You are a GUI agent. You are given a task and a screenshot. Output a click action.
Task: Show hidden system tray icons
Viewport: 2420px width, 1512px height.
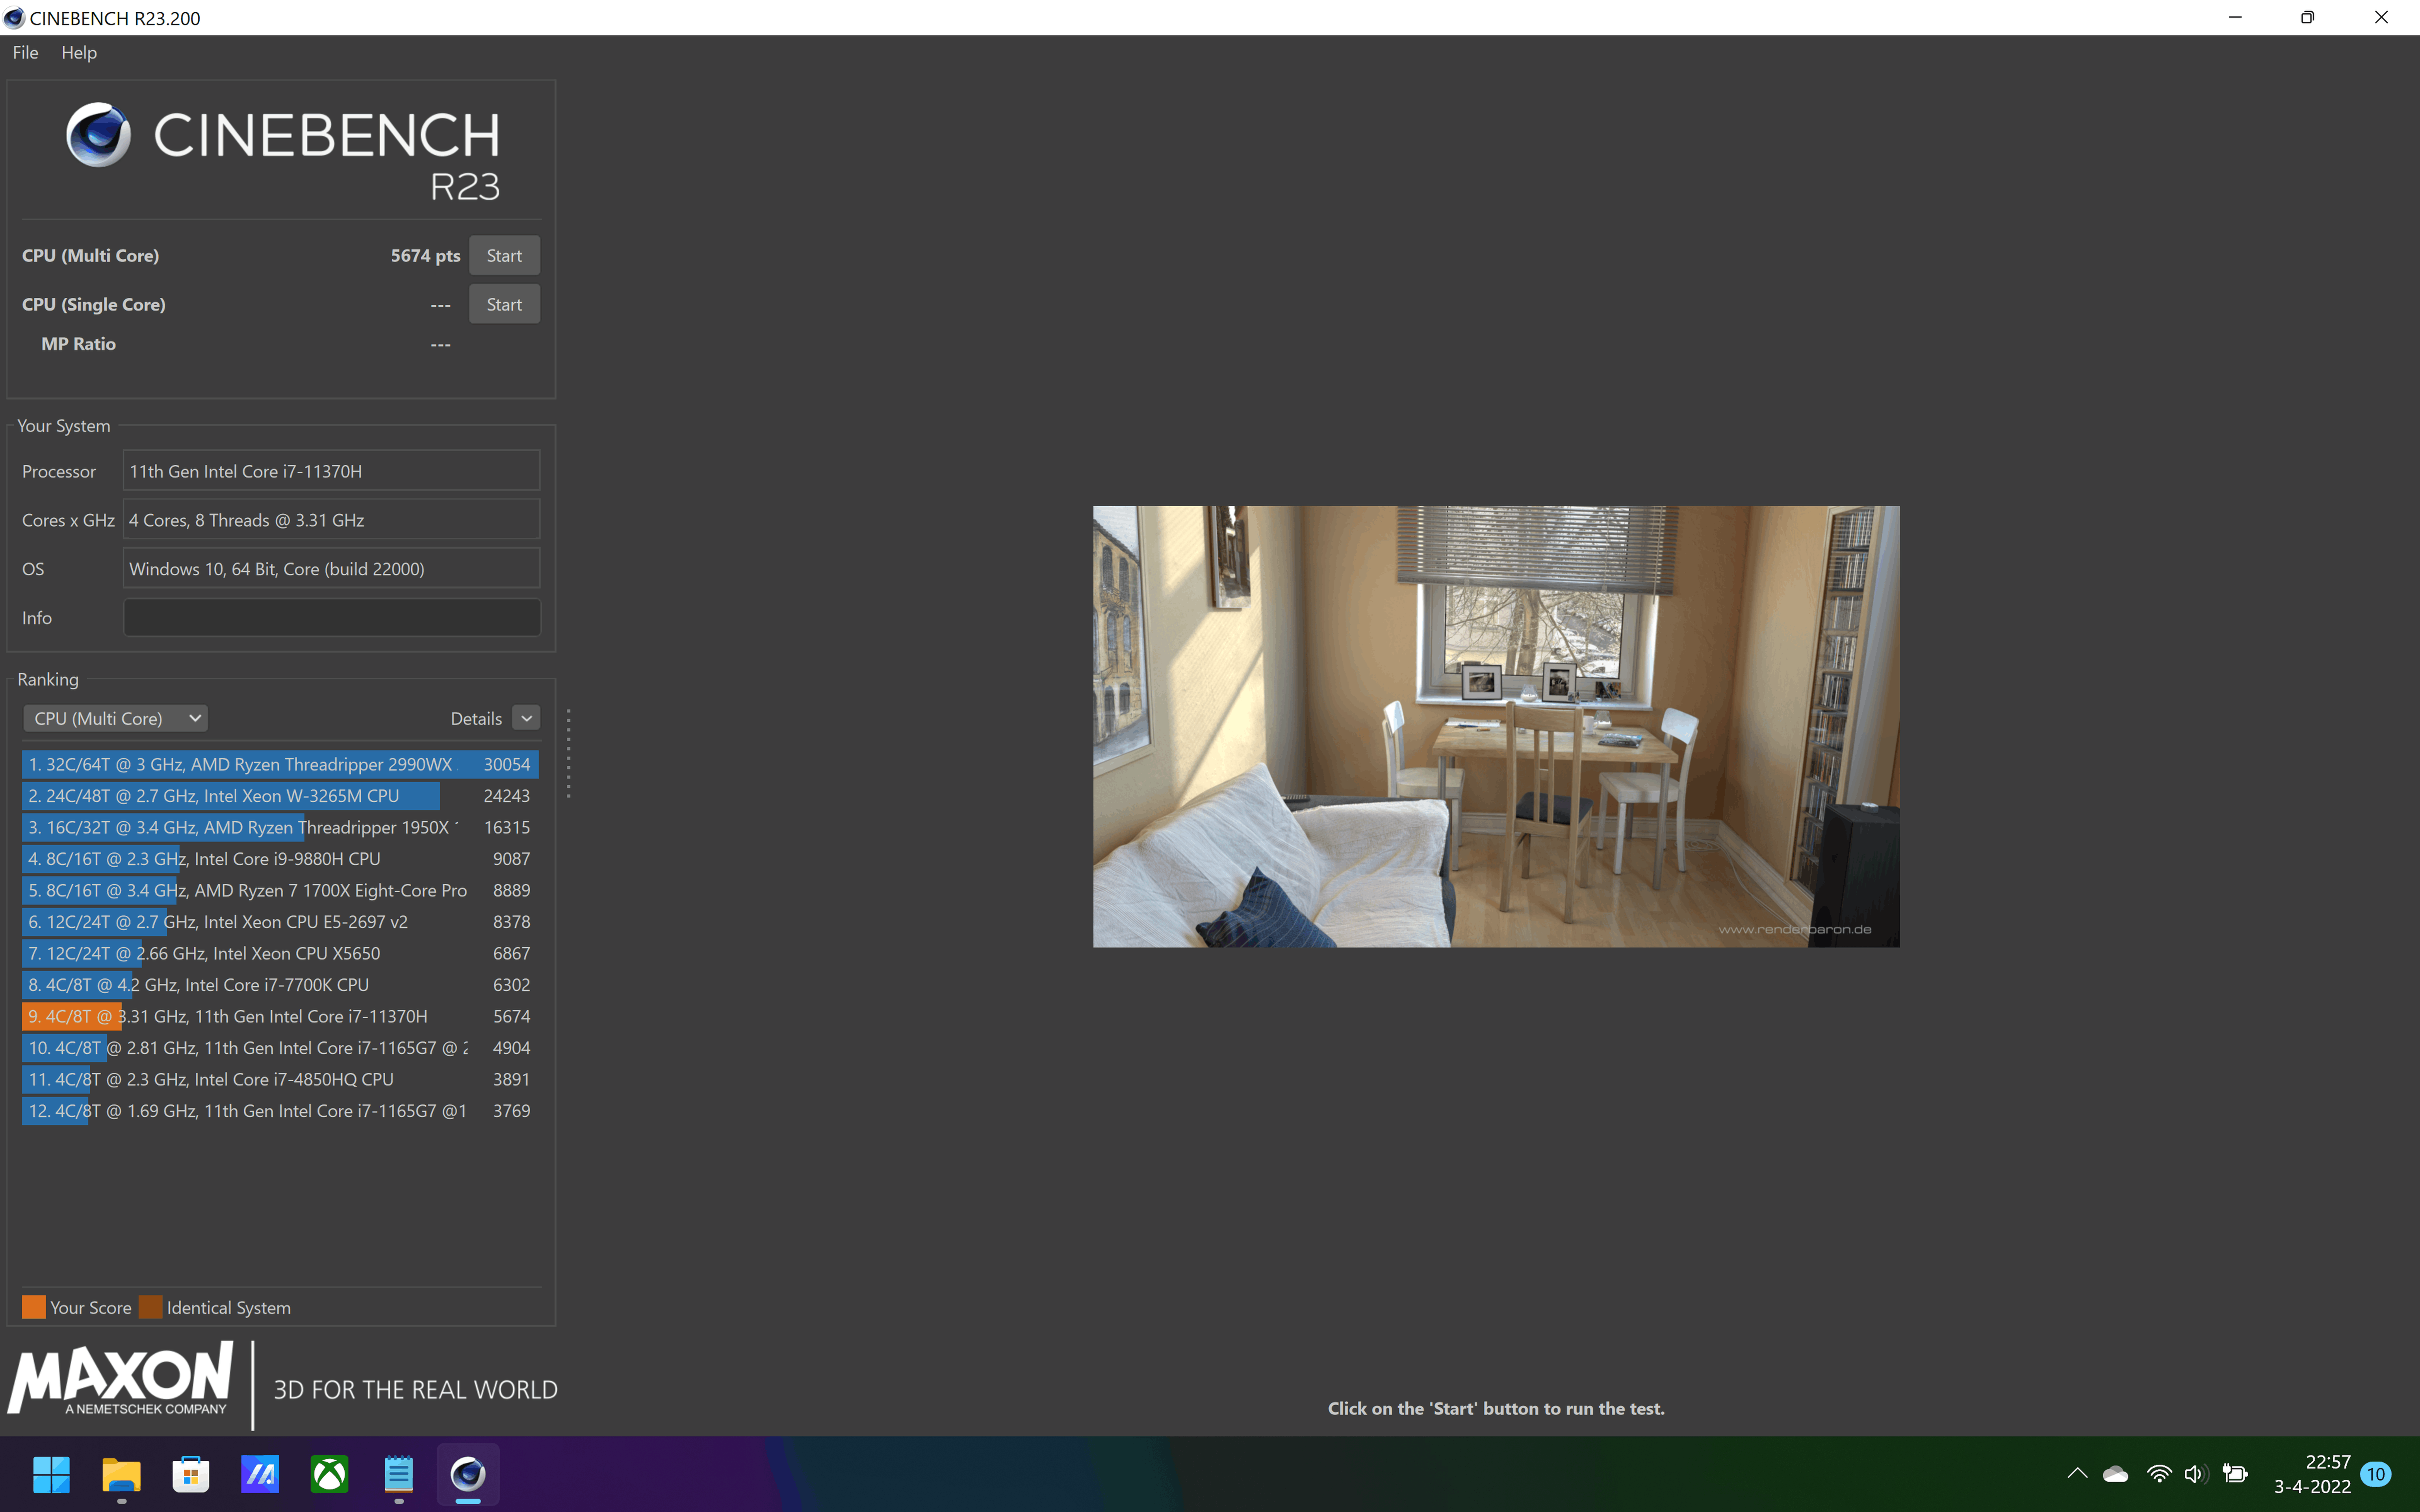pos(2077,1473)
